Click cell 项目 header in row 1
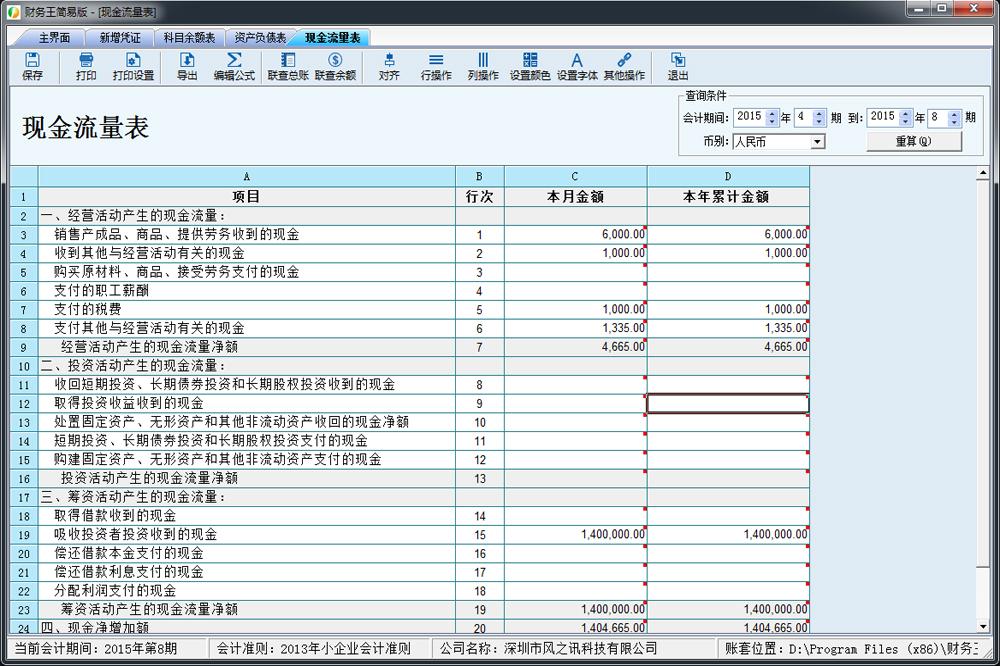This screenshot has width=1000, height=666. (247, 196)
